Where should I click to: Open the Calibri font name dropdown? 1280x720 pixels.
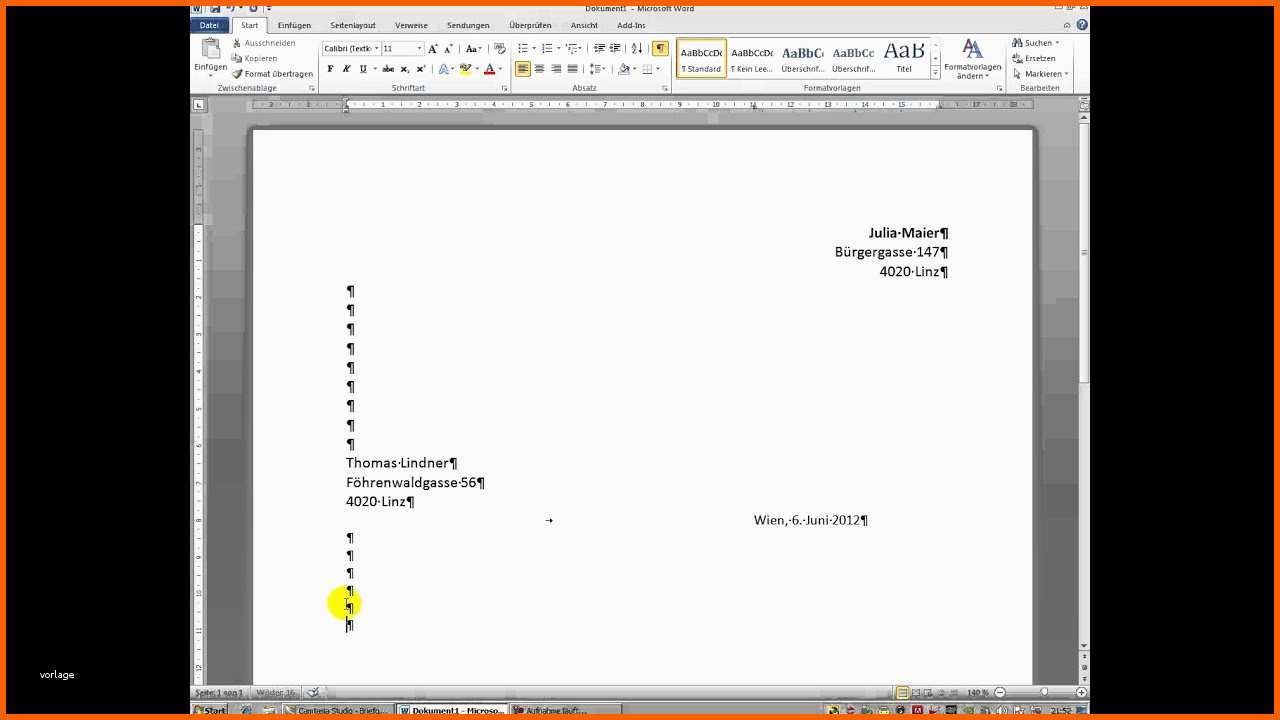click(376, 48)
